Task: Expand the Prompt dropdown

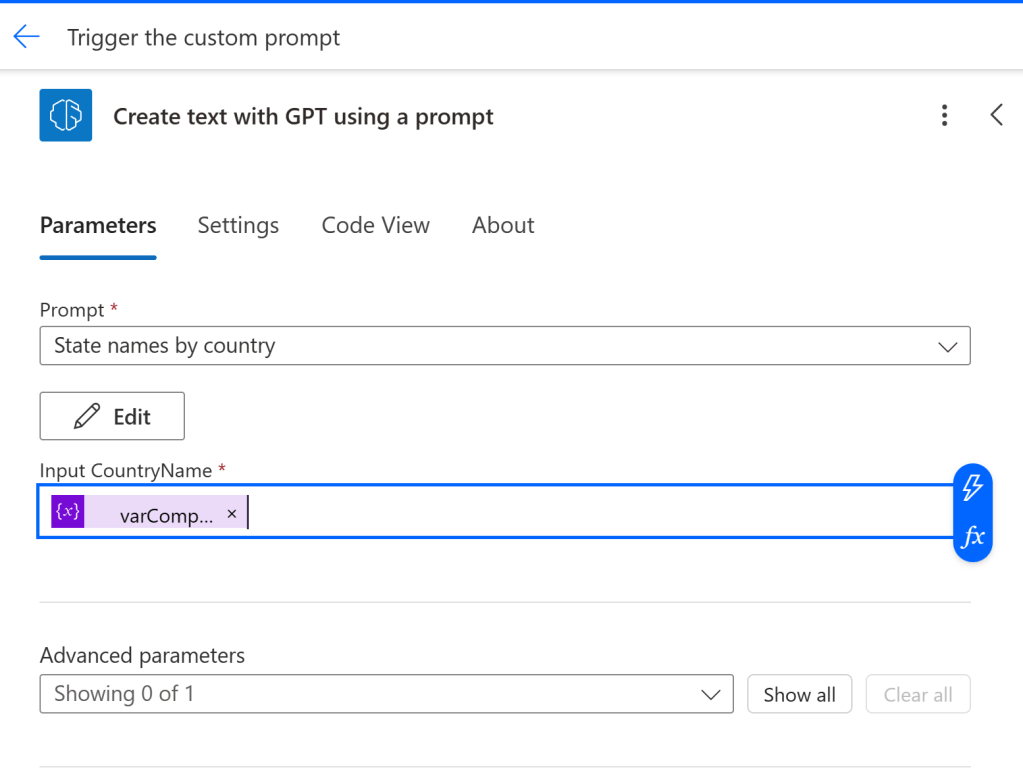Action: click(946, 346)
